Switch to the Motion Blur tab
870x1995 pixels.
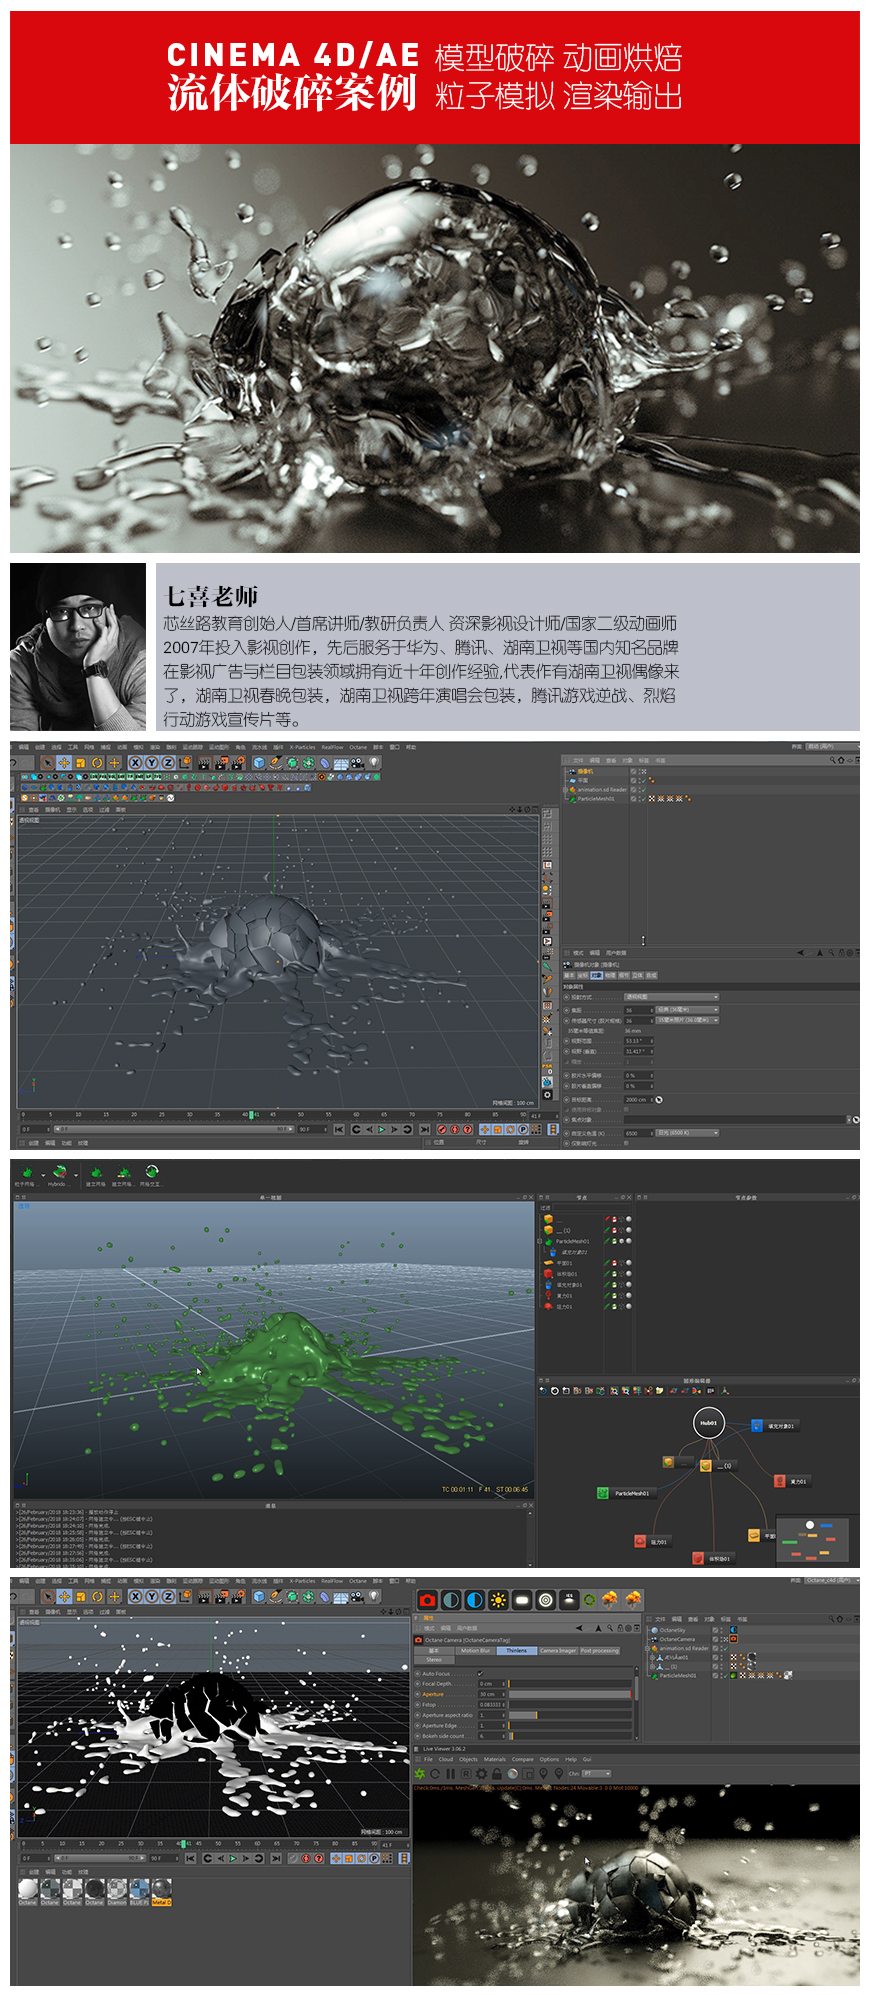pyautogui.click(x=475, y=1650)
